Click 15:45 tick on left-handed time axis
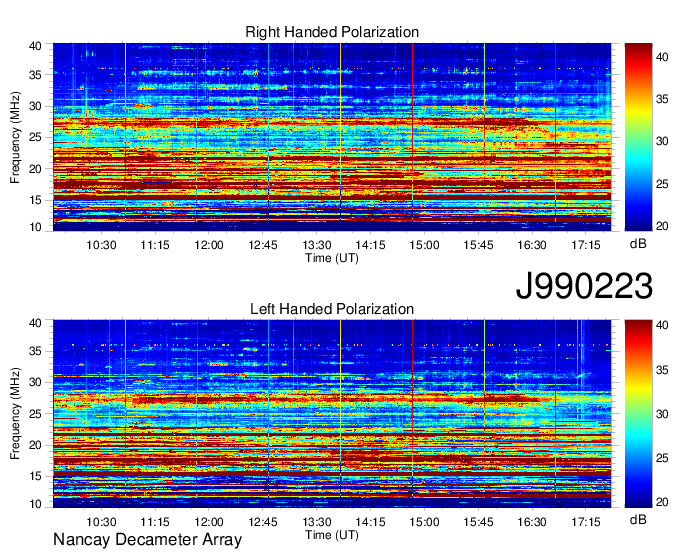Viewport: 680px width, 552px height. 478,522
